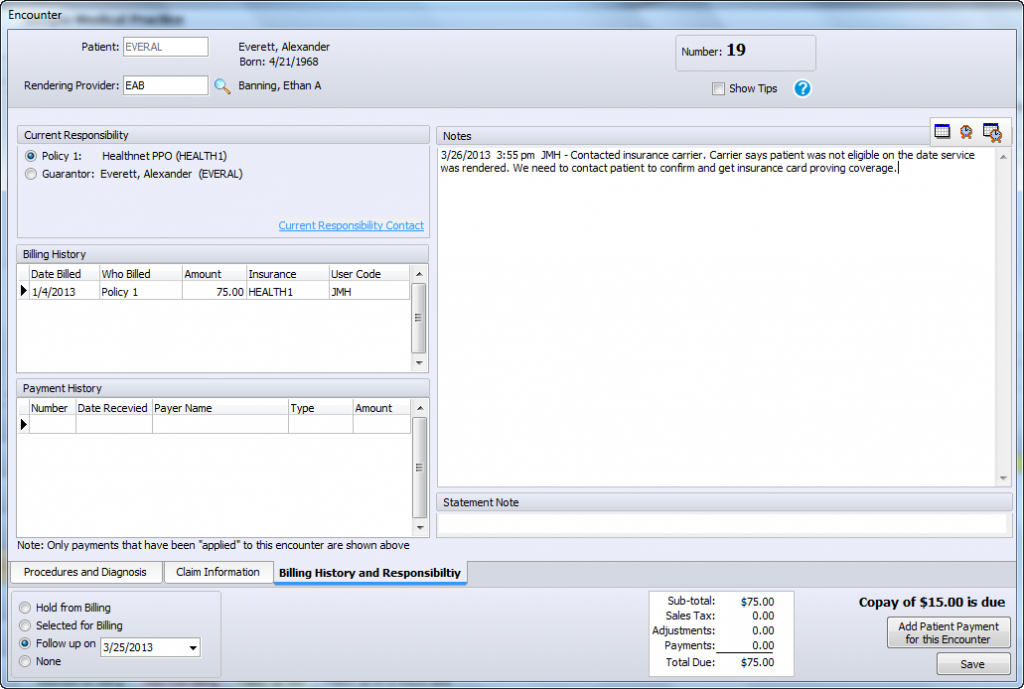This screenshot has width=1024, height=689.
Task: Click the Notes panel scrollbar down arrow
Action: 1004,477
